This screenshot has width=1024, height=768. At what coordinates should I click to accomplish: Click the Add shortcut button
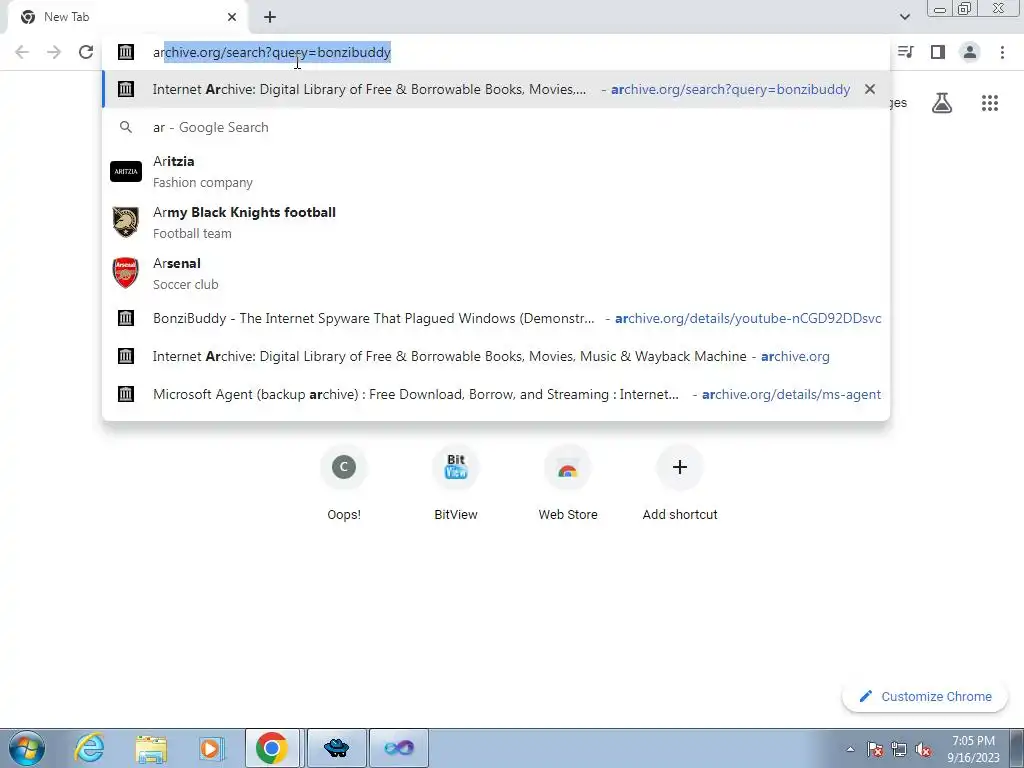pos(680,483)
